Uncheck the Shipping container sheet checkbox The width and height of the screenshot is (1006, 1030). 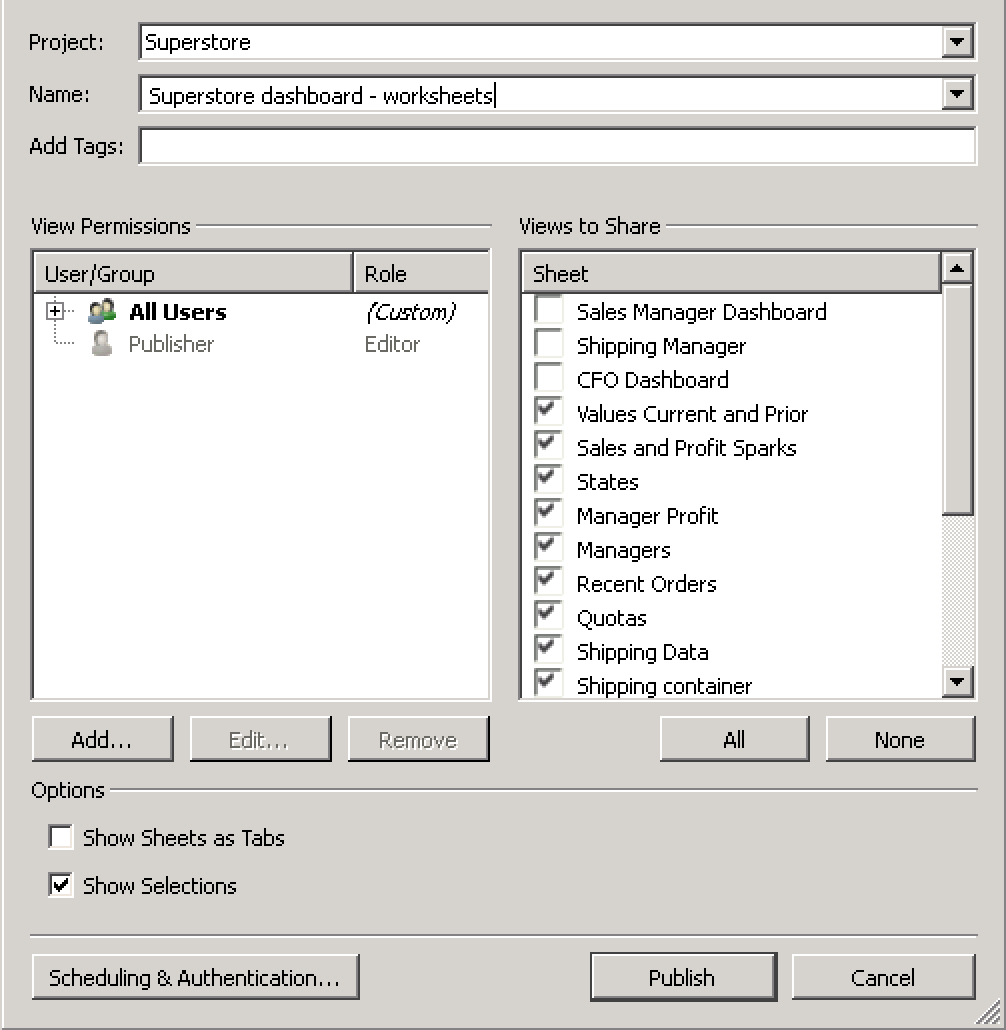coord(549,683)
